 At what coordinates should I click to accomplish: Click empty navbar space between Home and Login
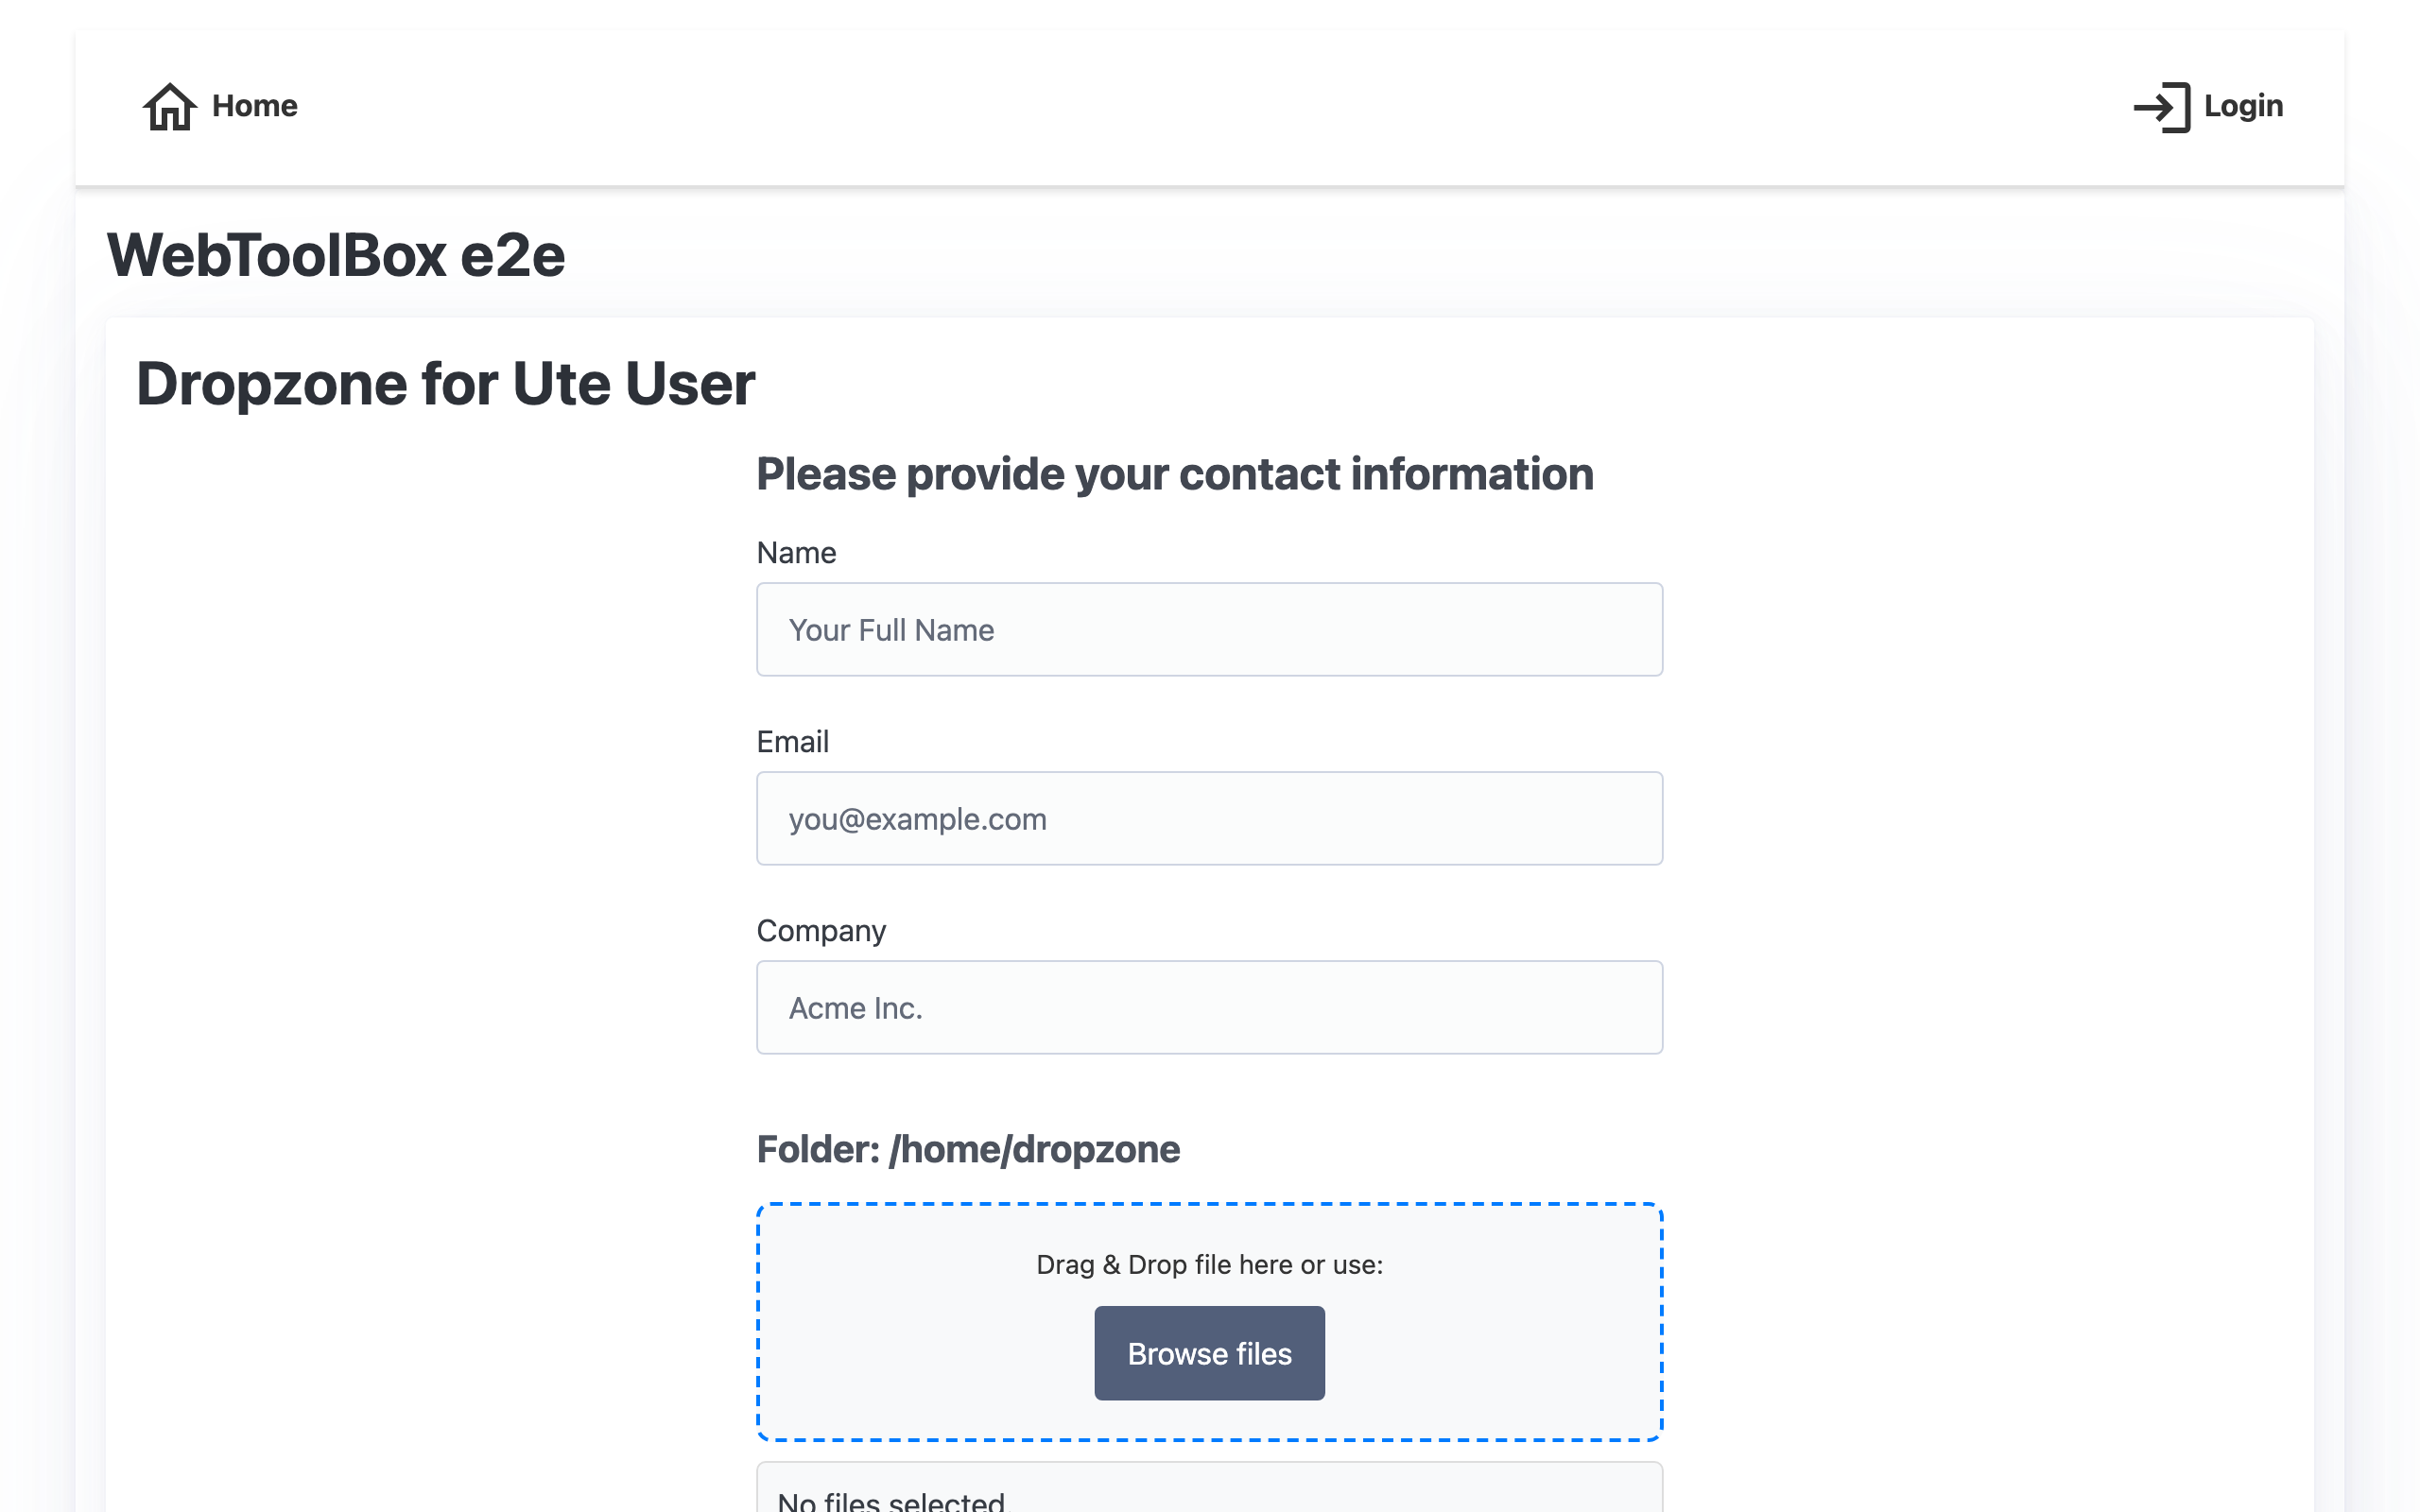coord(1200,107)
